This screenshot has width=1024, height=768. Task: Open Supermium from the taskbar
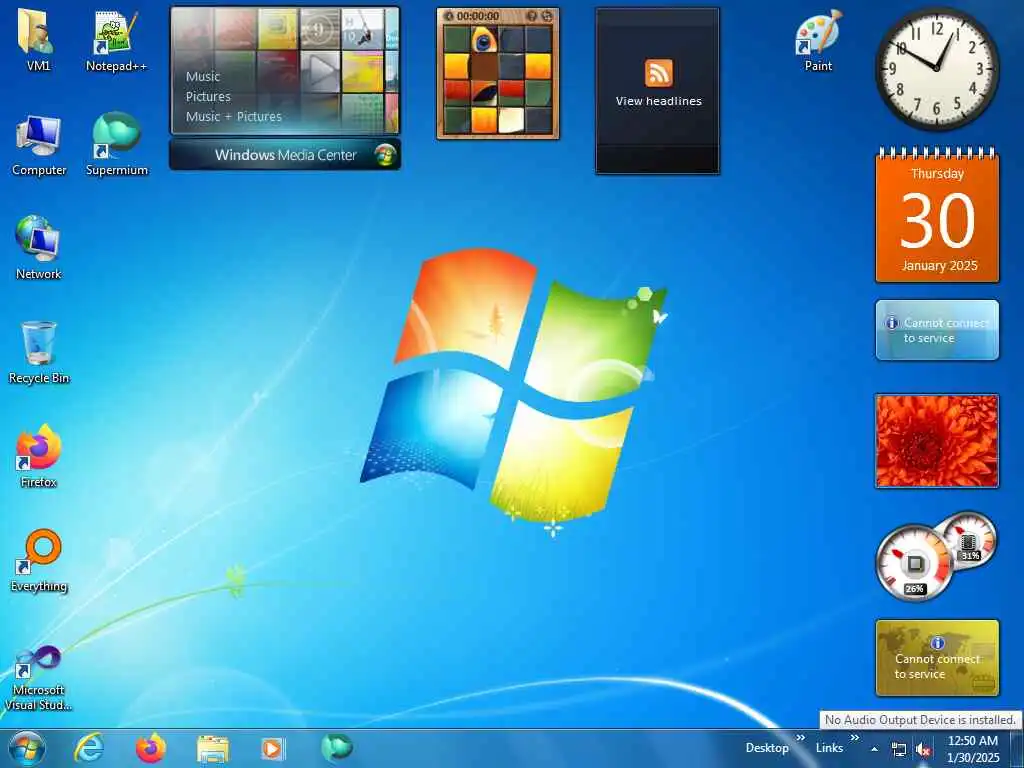click(336, 747)
